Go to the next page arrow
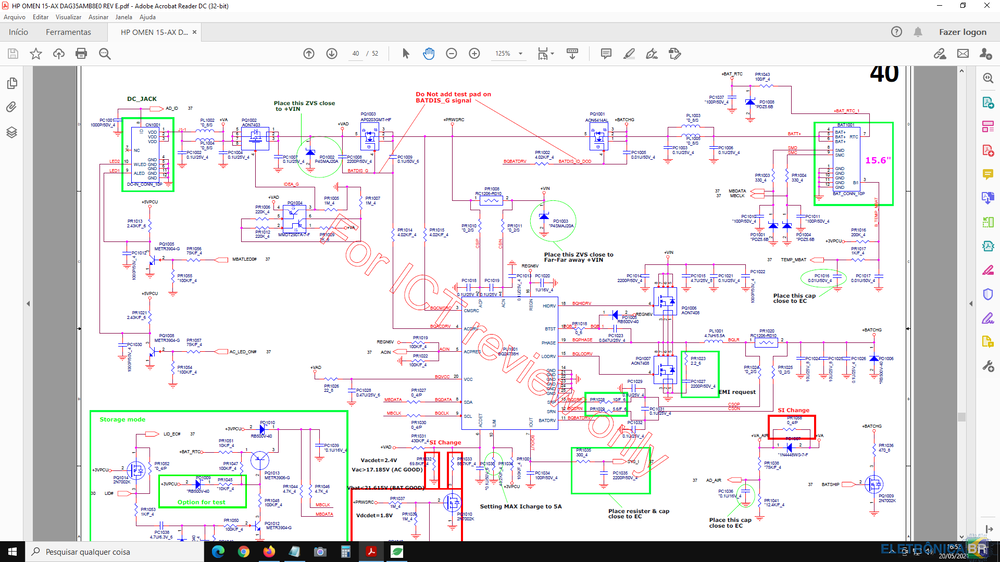Viewport: 1000px width, 562px height. (331, 53)
